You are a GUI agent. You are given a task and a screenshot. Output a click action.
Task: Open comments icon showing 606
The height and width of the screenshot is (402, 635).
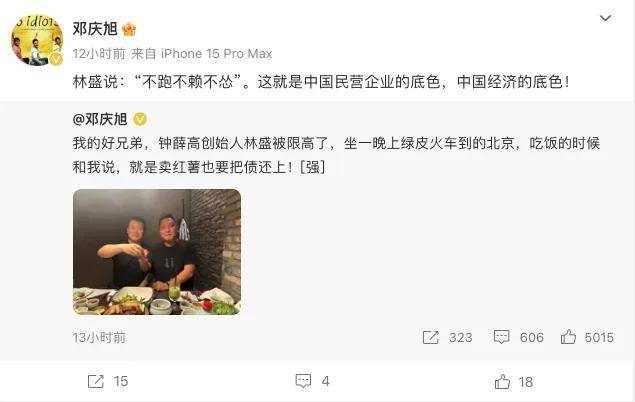tap(501, 337)
